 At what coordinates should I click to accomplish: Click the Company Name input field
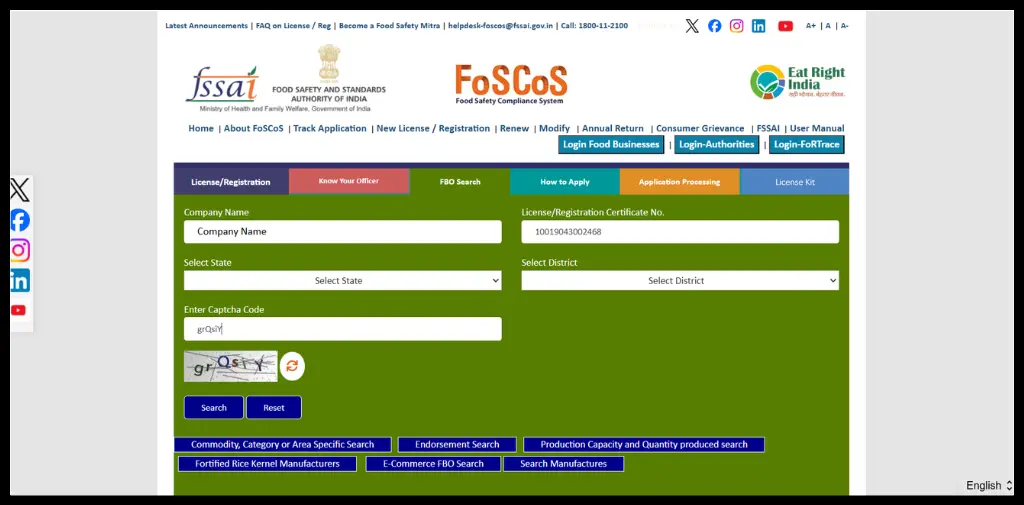343,231
